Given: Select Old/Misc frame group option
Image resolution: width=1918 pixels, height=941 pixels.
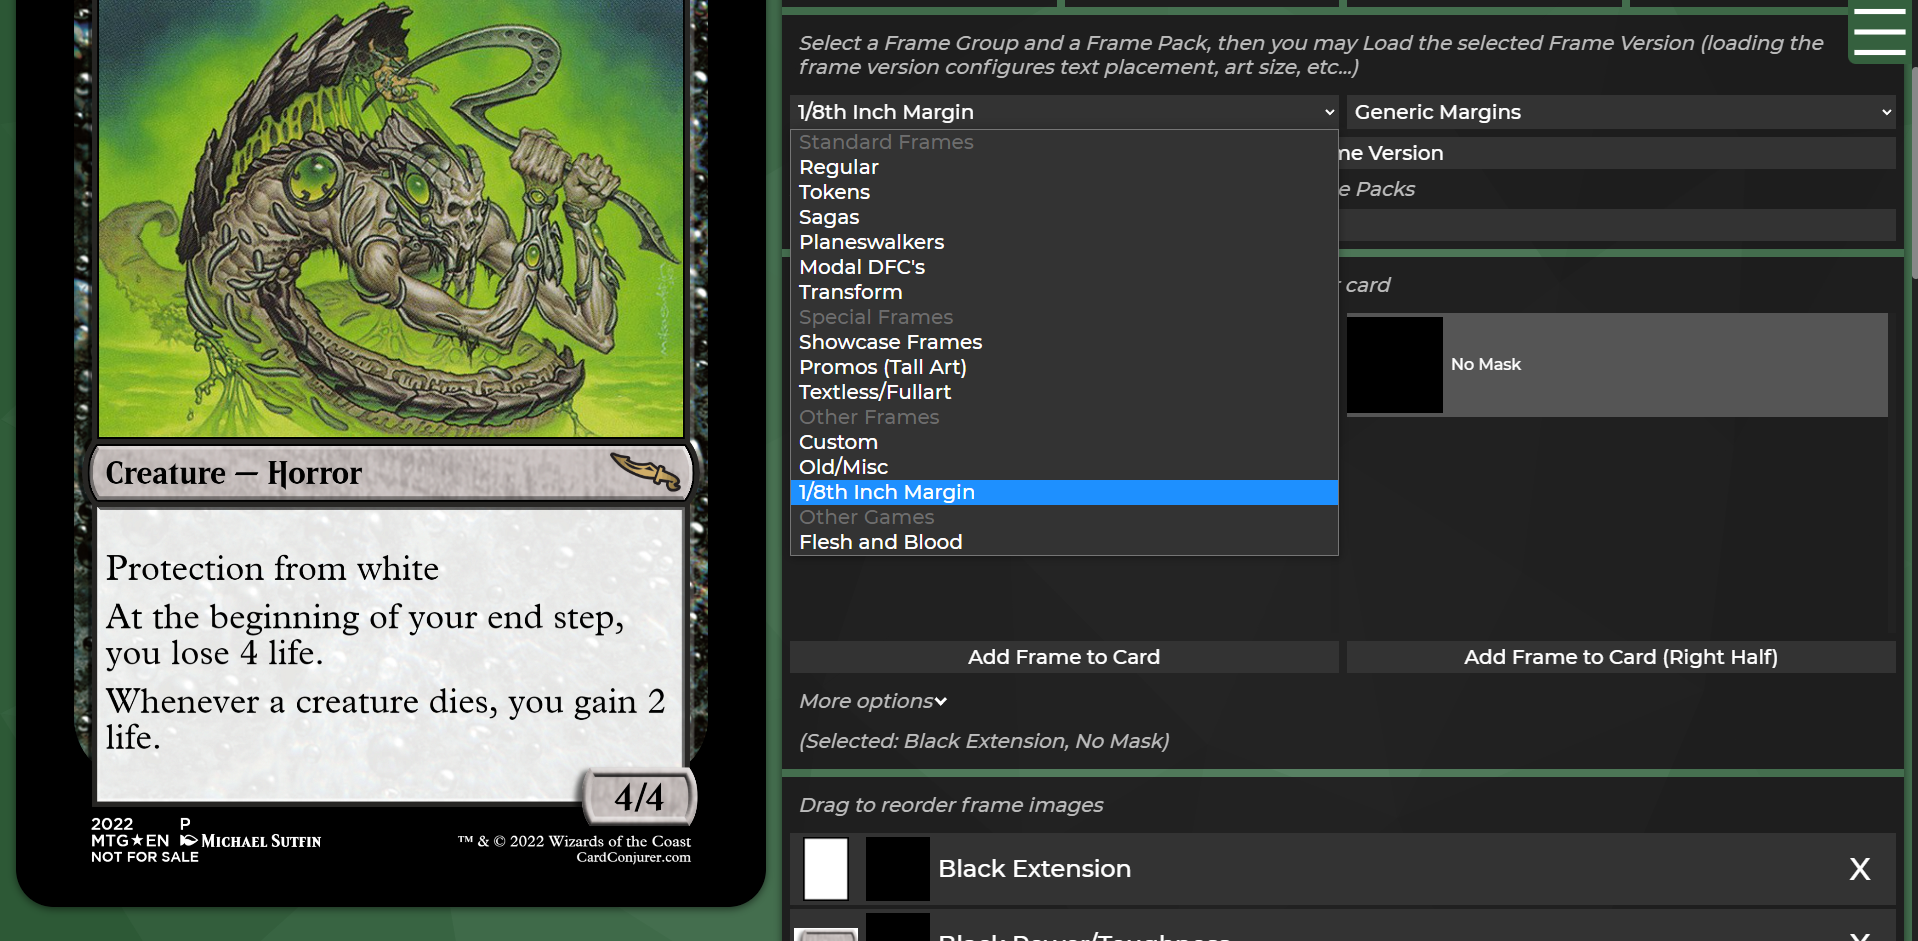Looking at the screenshot, I should click(x=1064, y=467).
